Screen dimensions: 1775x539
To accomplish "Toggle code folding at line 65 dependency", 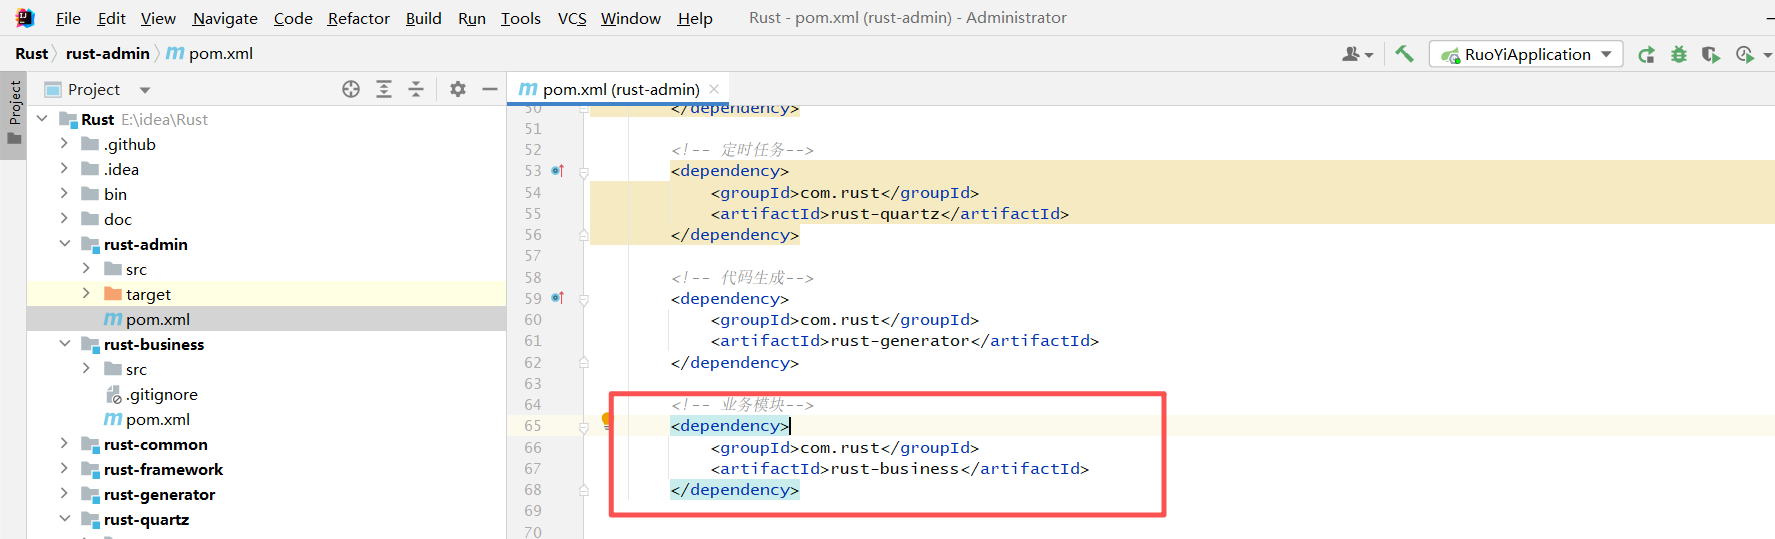I will coord(584,427).
